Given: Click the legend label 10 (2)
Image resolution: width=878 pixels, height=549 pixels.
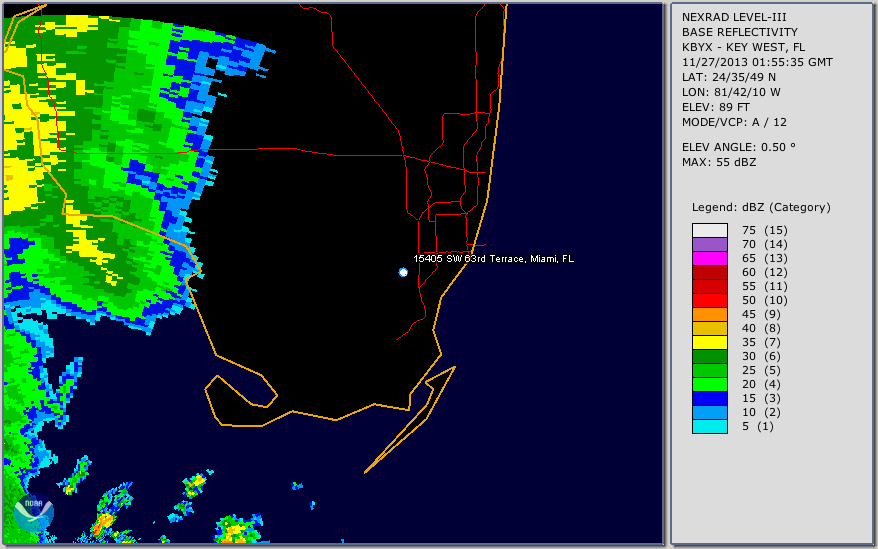Looking at the screenshot, I should click(x=762, y=412).
